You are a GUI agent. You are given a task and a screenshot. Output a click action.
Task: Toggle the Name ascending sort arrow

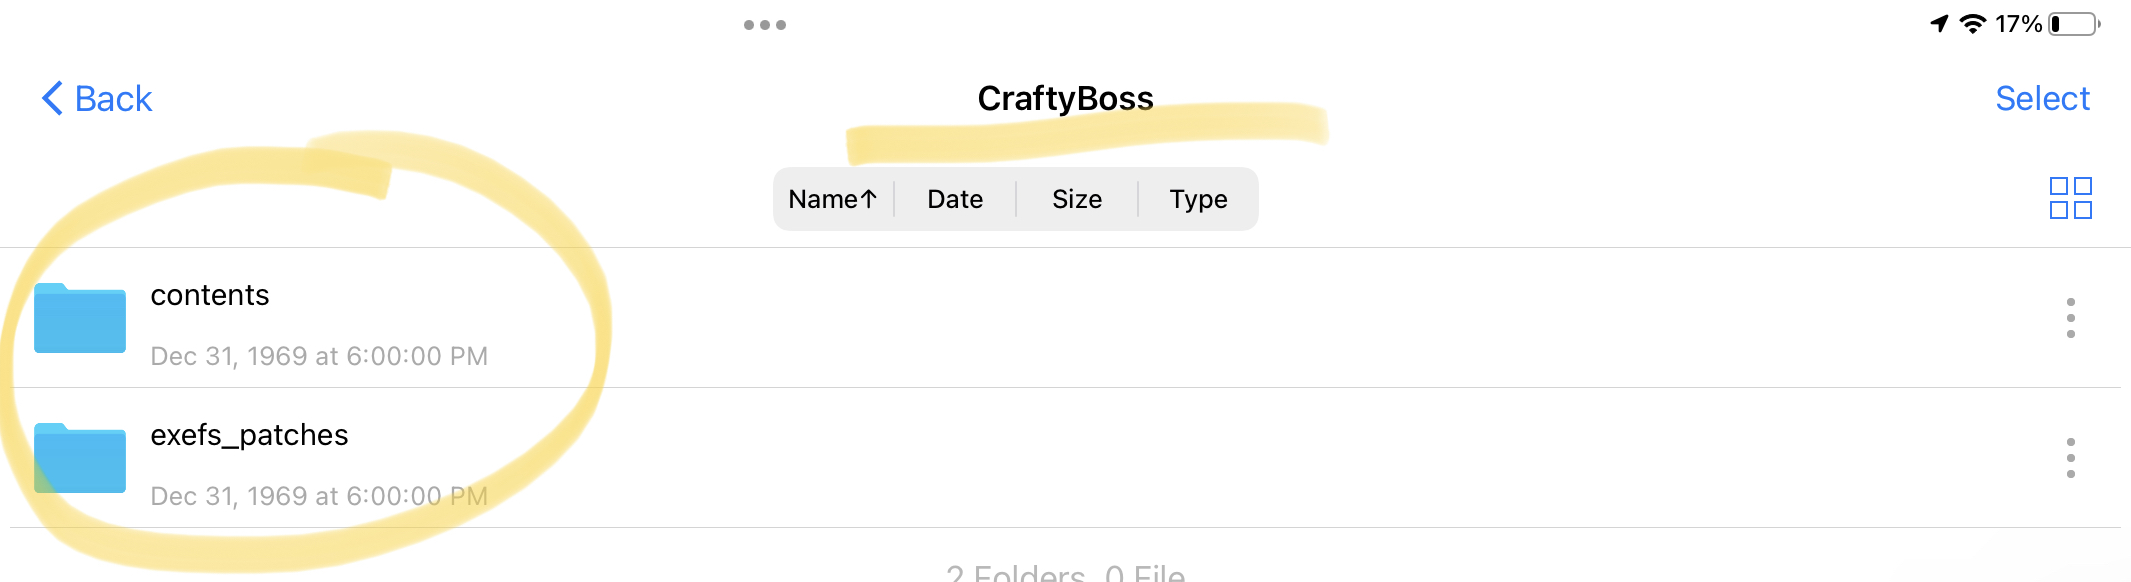[869, 199]
